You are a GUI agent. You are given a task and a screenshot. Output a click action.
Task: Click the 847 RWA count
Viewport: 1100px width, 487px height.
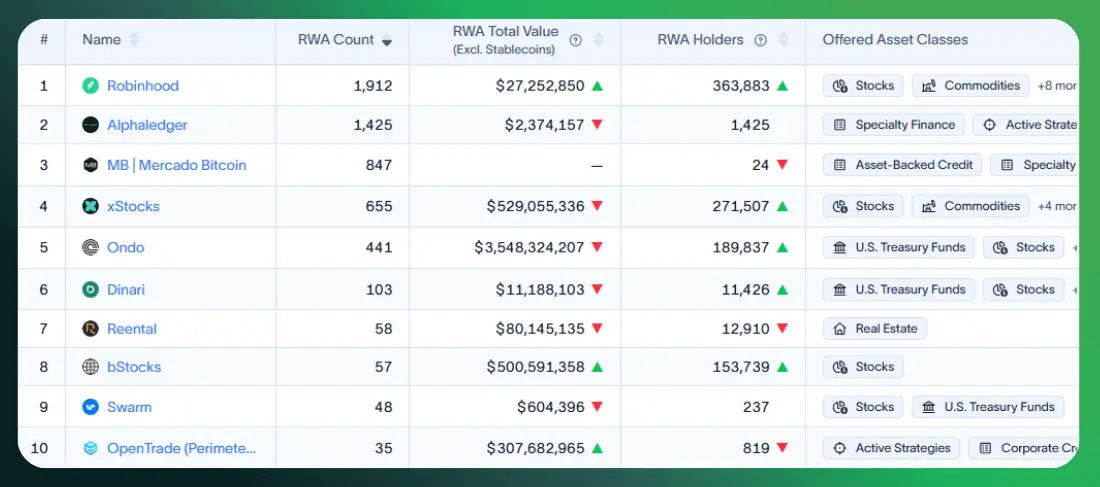tap(379, 166)
